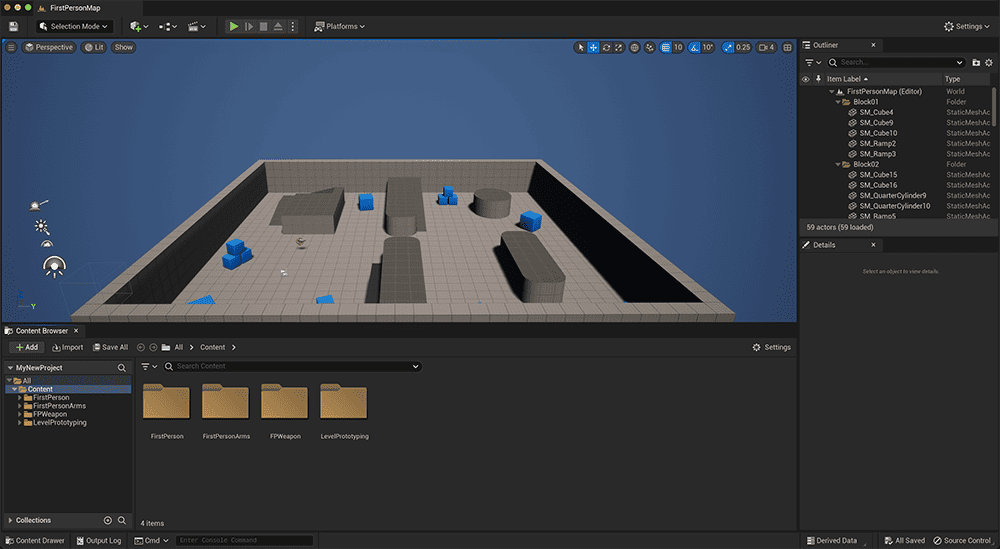
Task: Toggle grid snapping
Action: pos(665,47)
